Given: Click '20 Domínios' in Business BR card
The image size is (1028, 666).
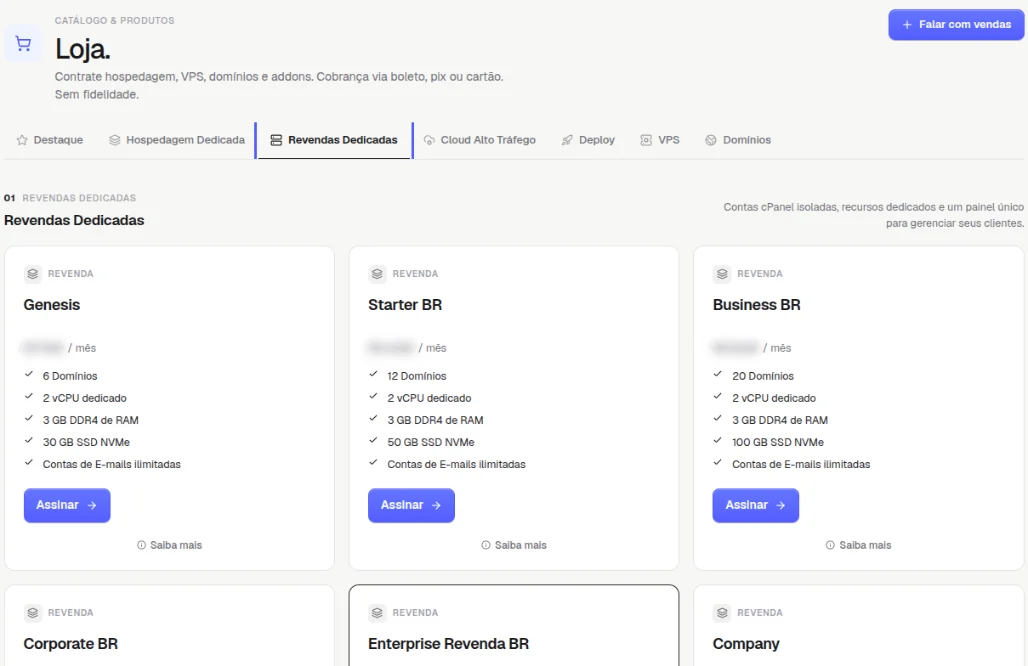Looking at the screenshot, I should (763, 376).
